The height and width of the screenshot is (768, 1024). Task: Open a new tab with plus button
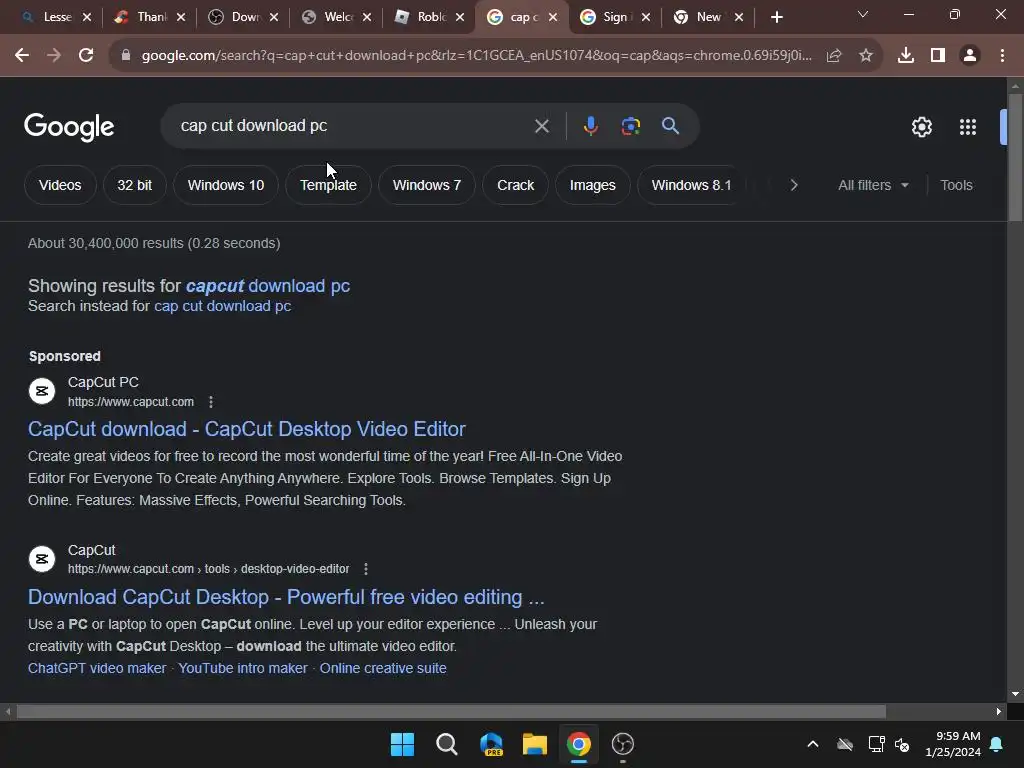[776, 17]
